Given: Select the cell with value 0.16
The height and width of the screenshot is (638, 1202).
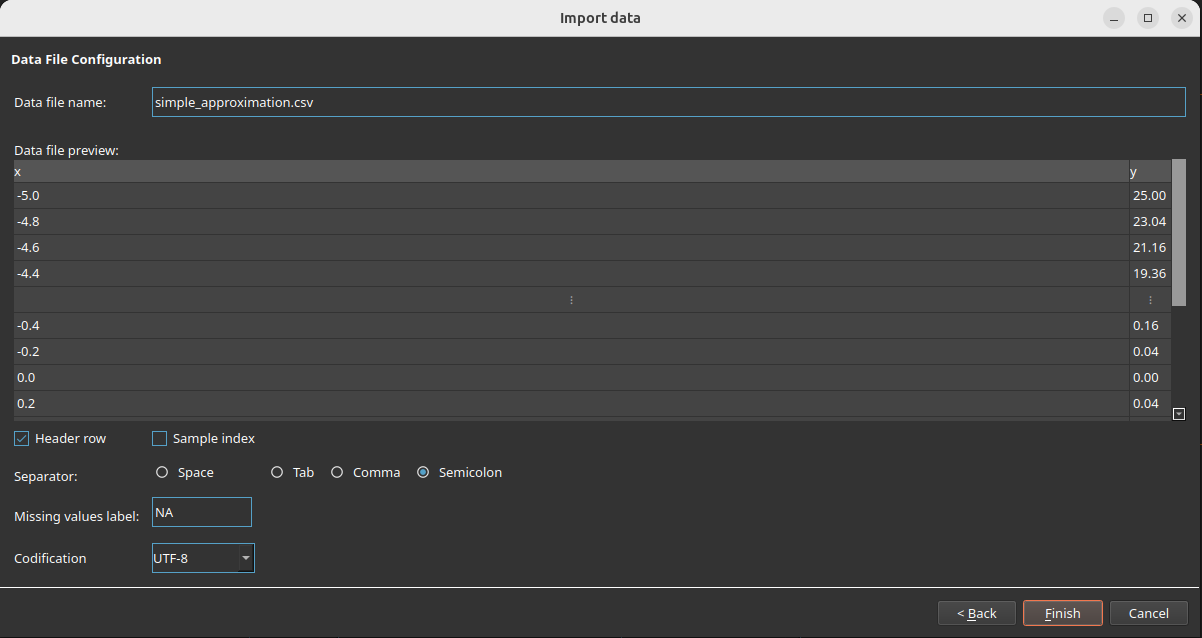Looking at the screenshot, I should pos(1149,326).
